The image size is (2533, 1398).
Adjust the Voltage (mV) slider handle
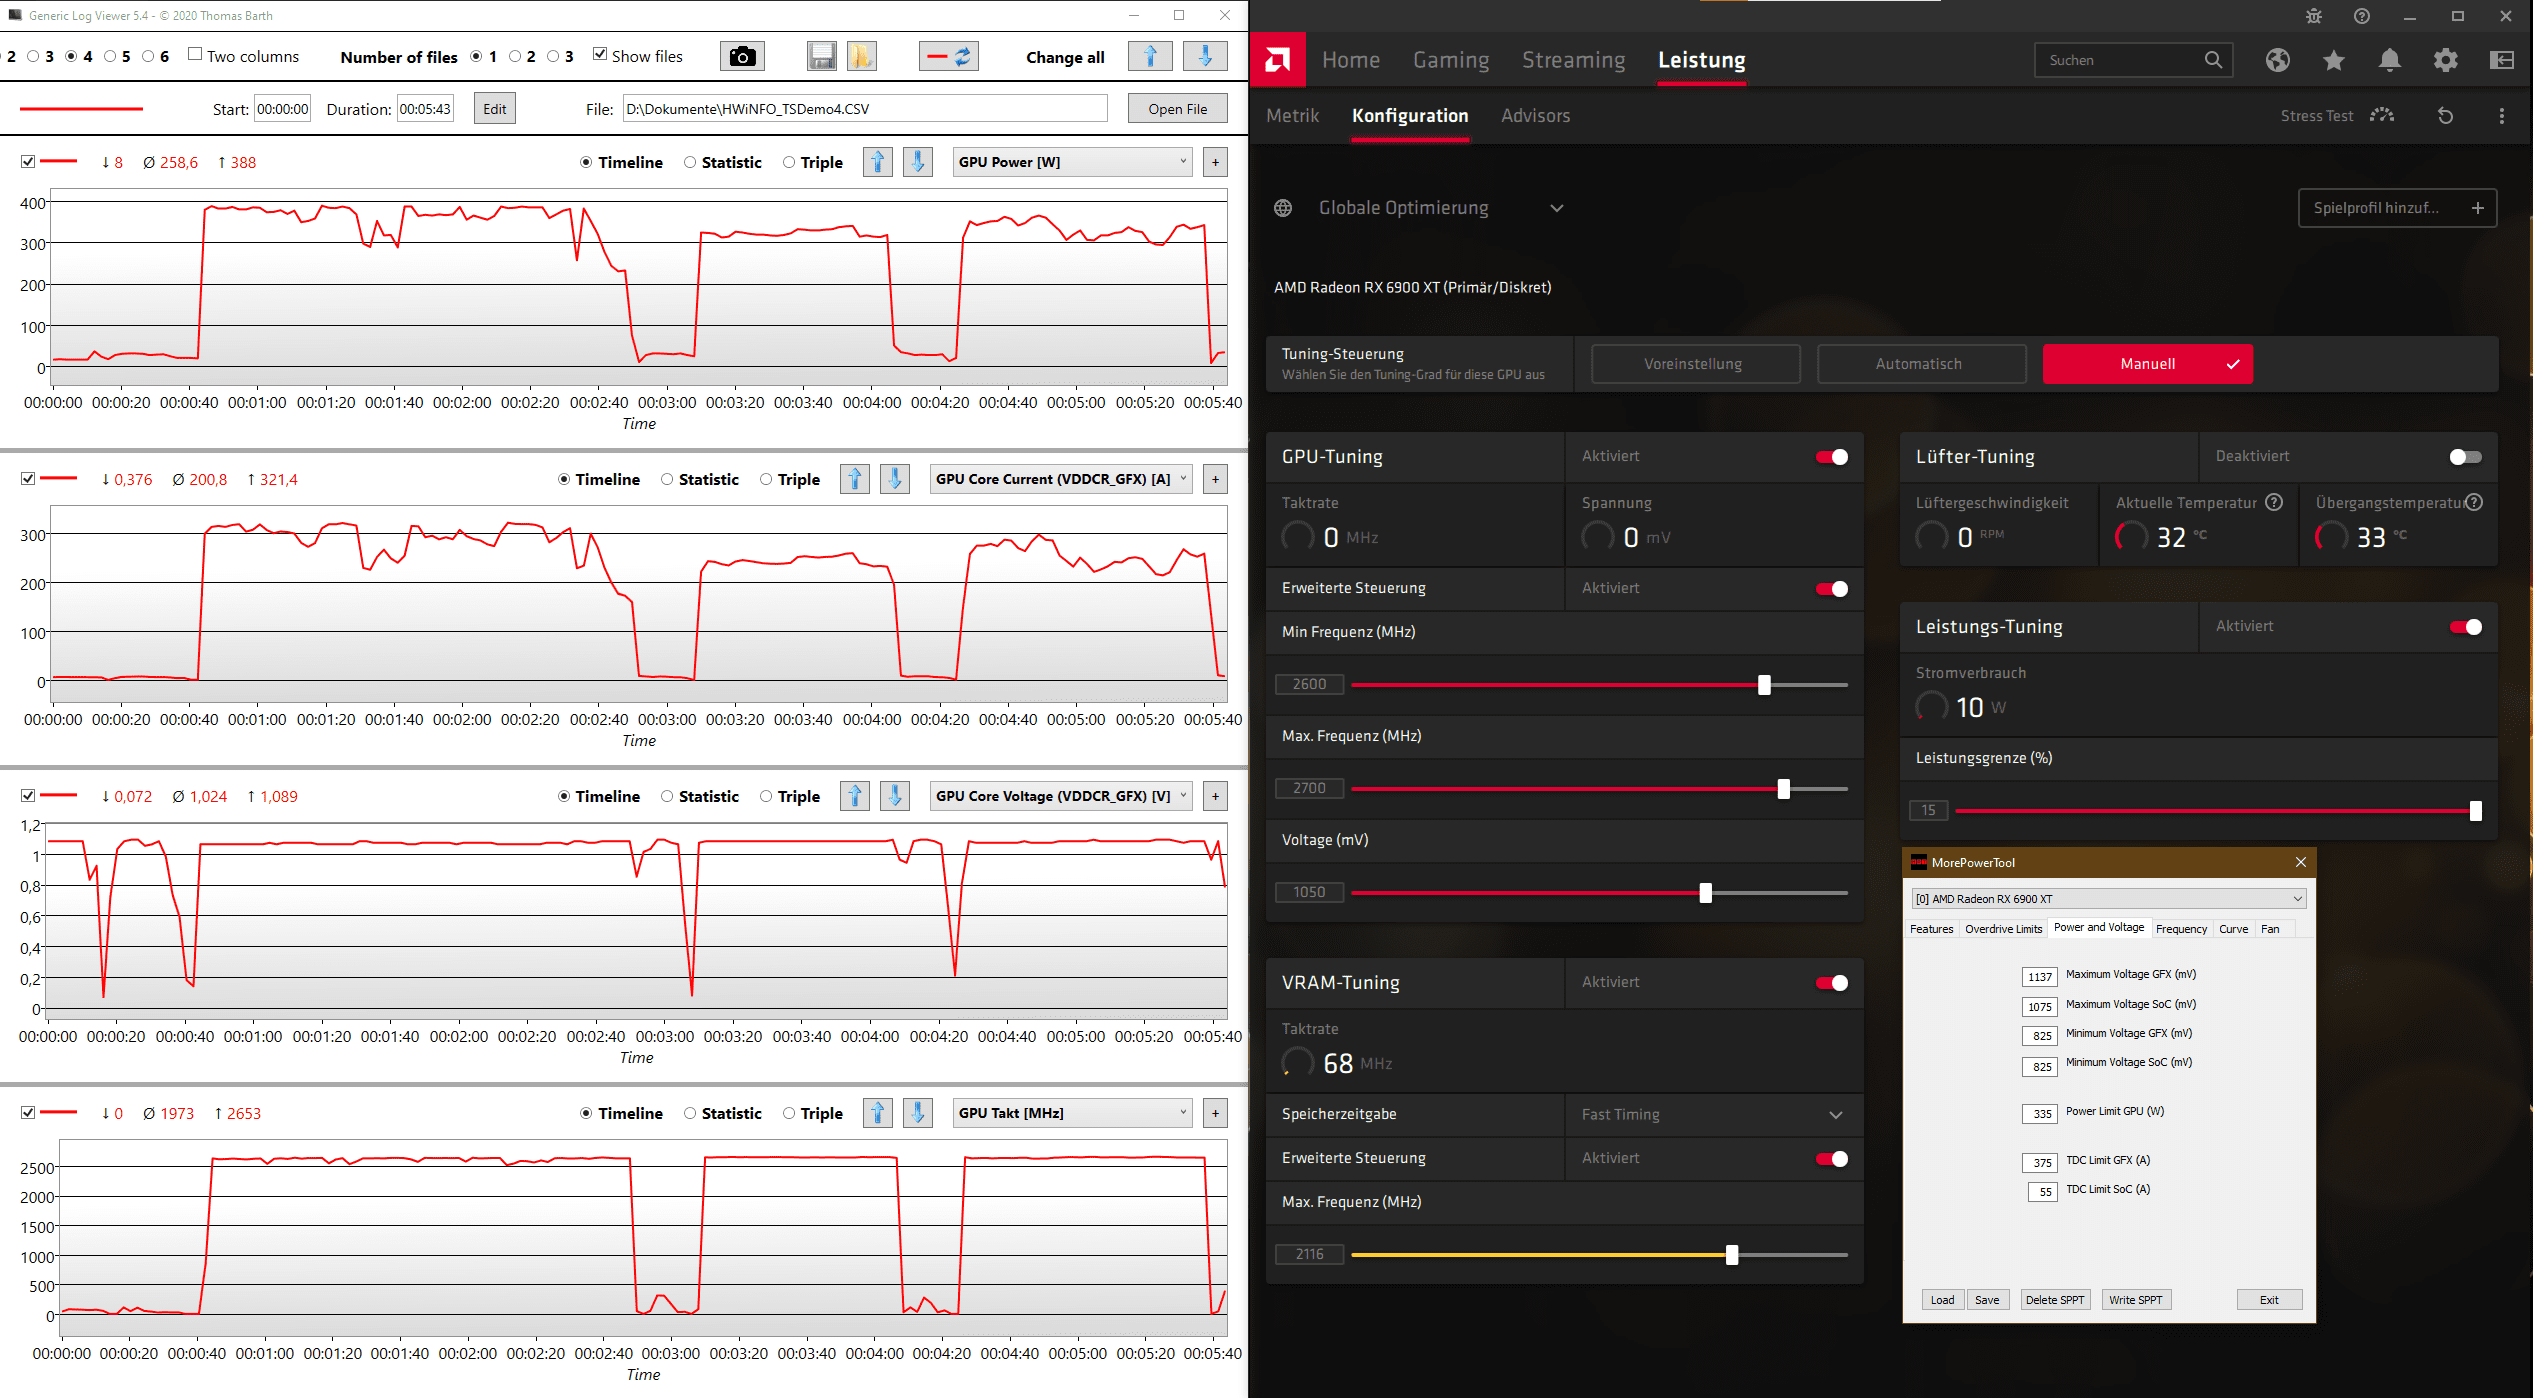(x=1705, y=893)
